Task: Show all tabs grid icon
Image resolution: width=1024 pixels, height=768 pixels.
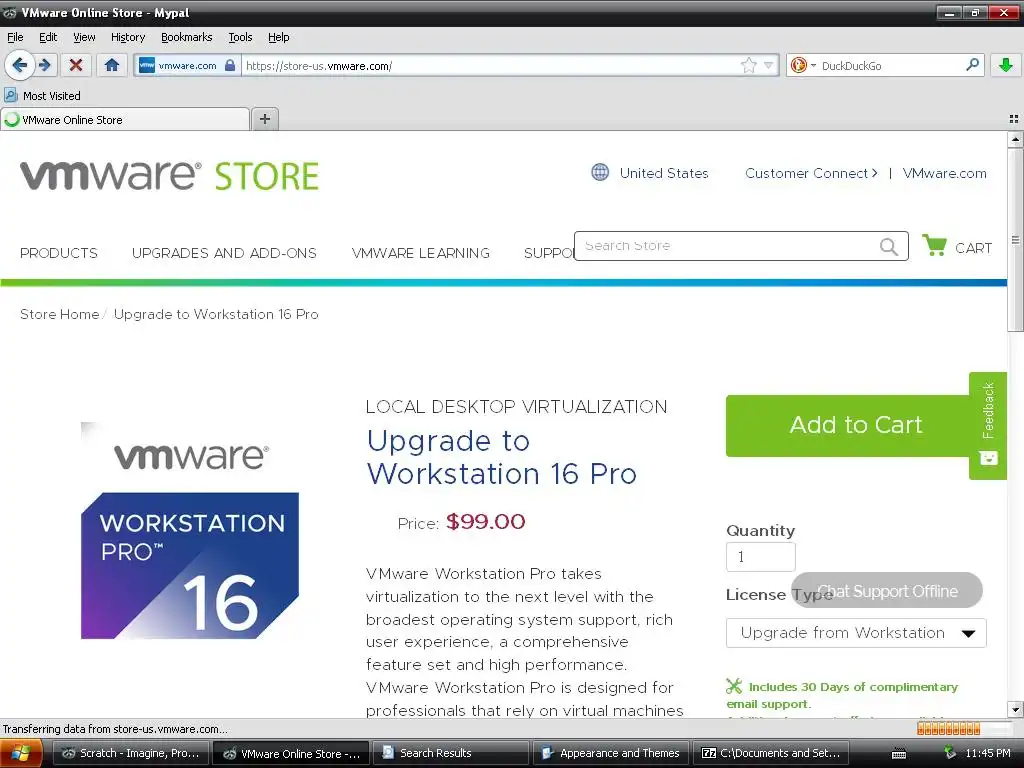Action: (x=1014, y=119)
